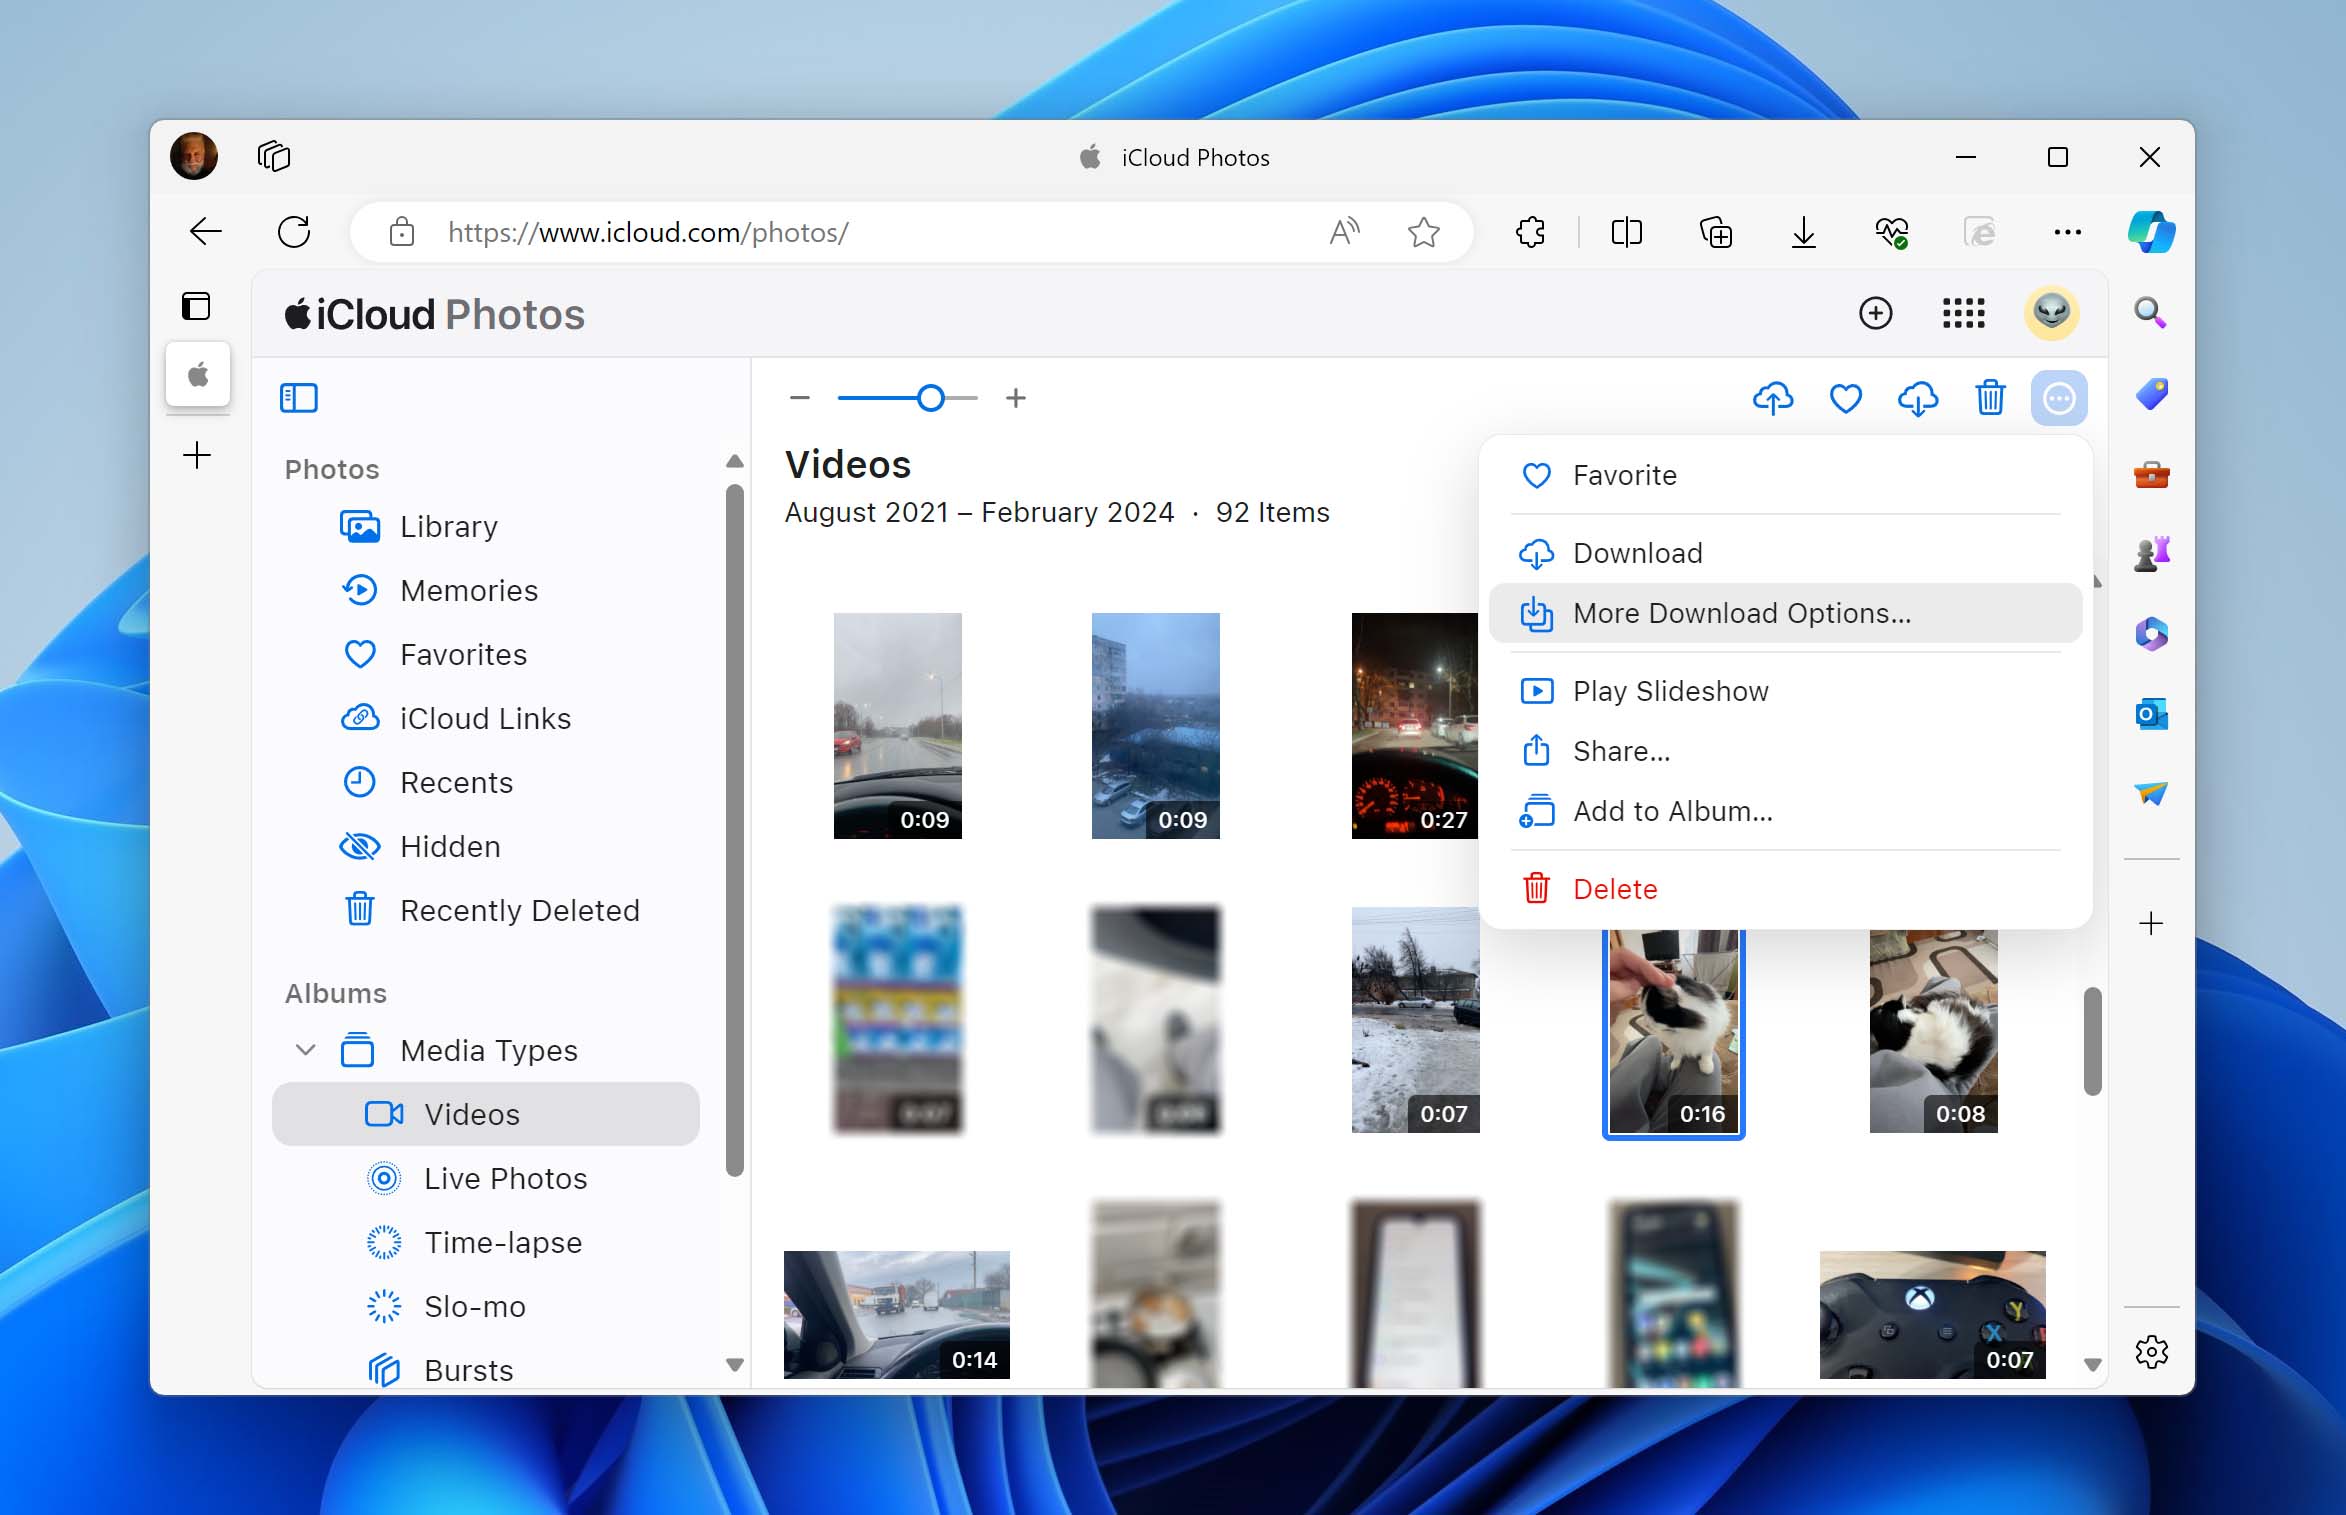Choose Add to Album… menu item
Screen dimensions: 2346x1515
point(1785,811)
